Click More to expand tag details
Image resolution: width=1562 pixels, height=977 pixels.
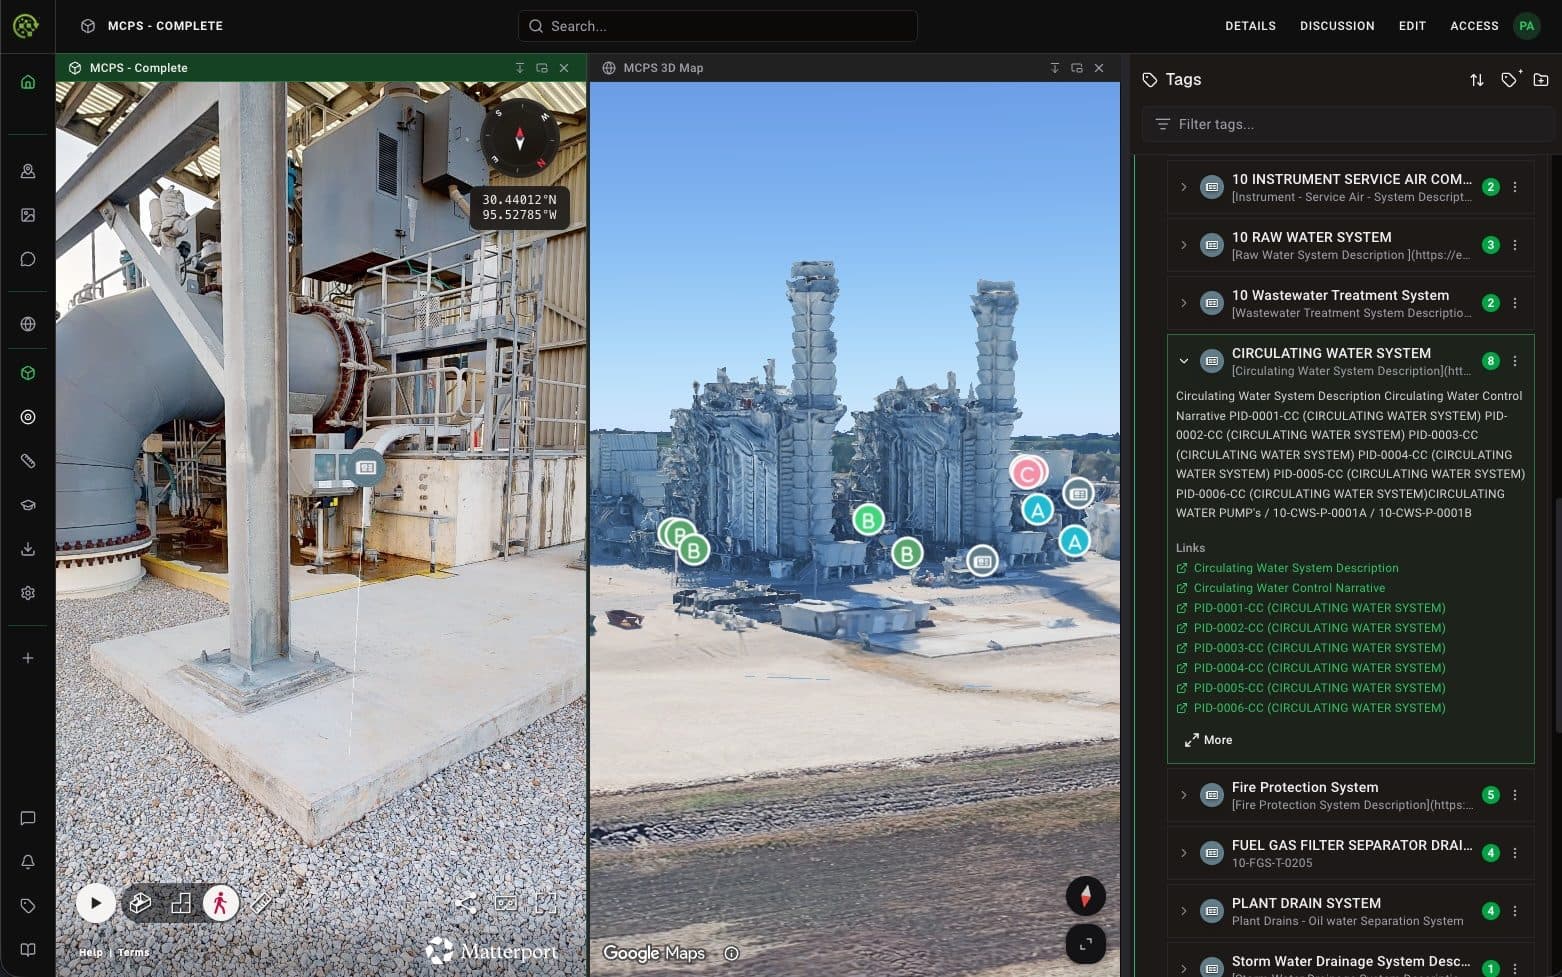[1208, 740]
